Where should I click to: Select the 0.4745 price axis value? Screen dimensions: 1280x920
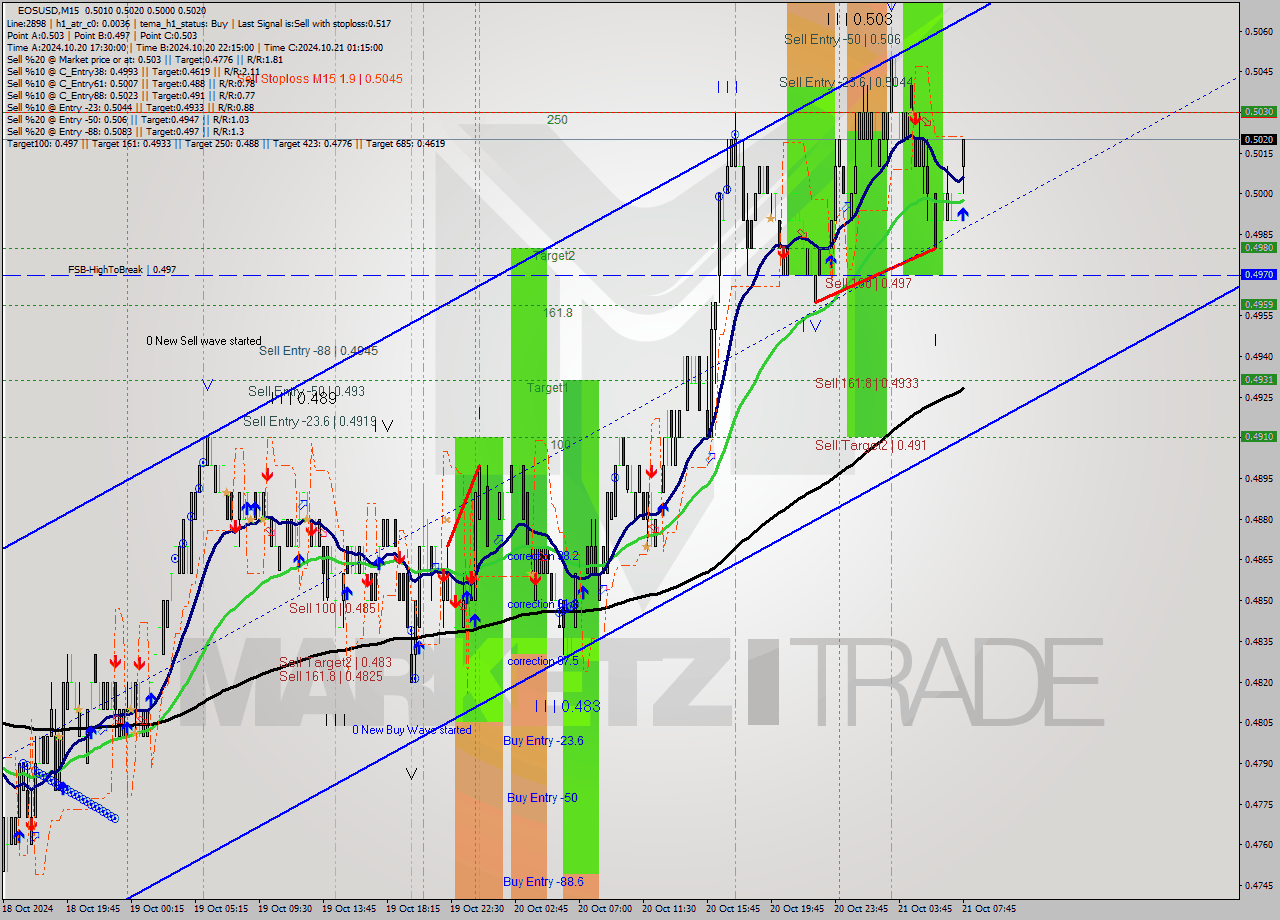1259,885
